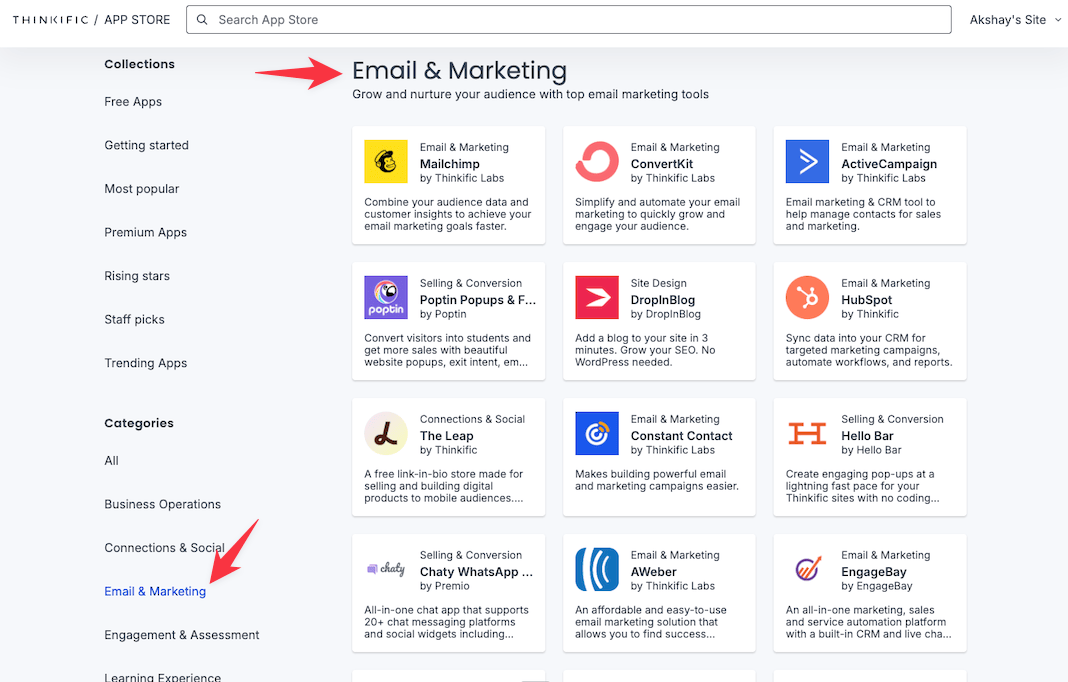
Task: Click the Constant Contact app icon
Action: tap(596, 433)
